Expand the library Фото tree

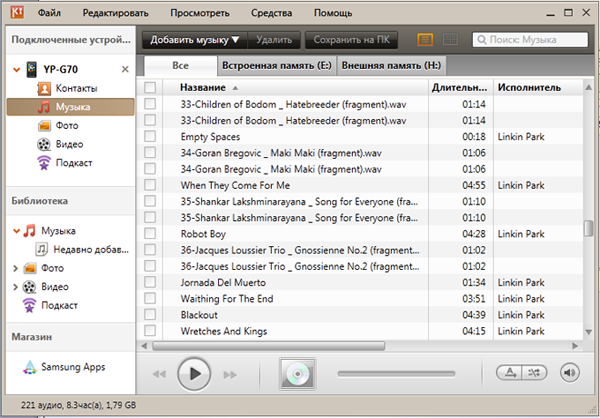click(16, 268)
